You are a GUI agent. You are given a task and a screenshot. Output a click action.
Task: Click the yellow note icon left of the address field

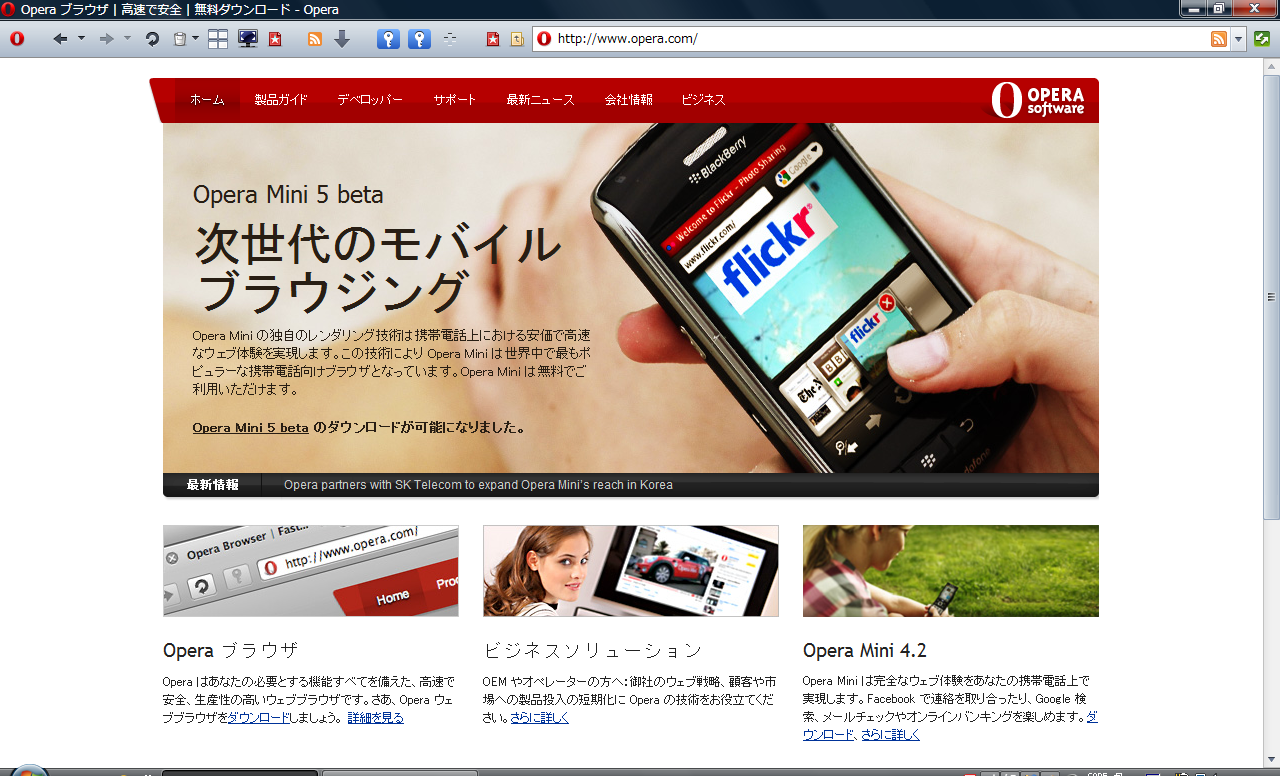point(517,39)
